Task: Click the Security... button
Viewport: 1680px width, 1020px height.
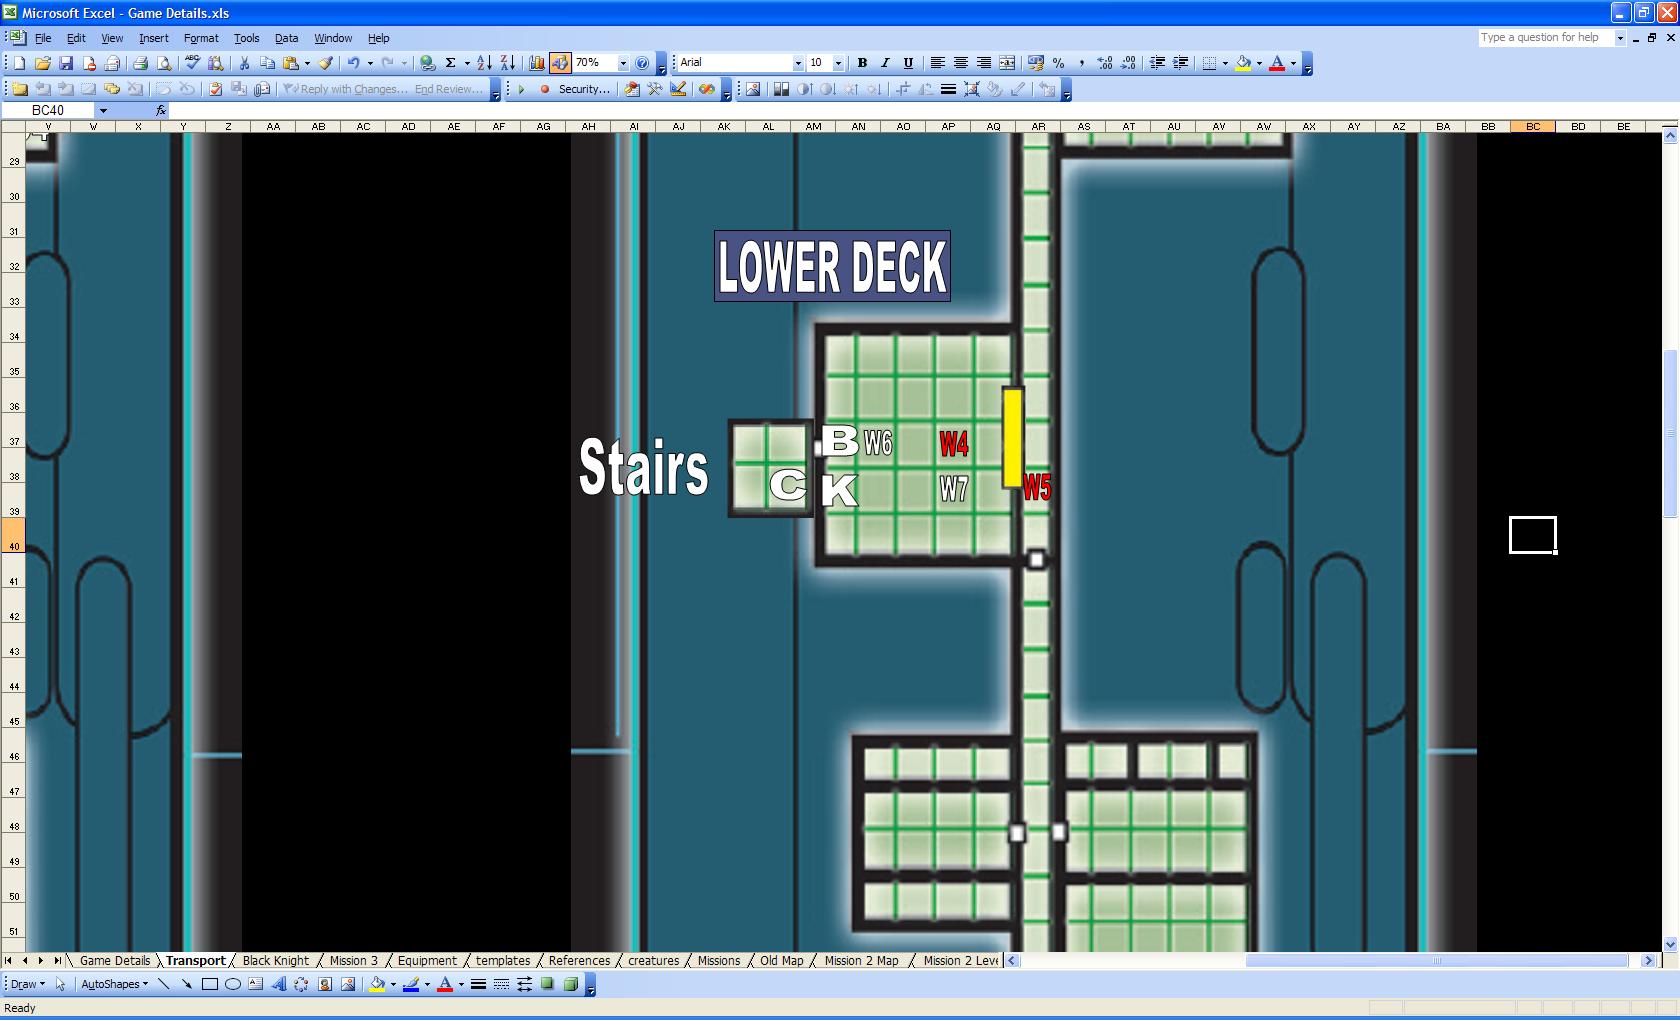Action: 584,89
